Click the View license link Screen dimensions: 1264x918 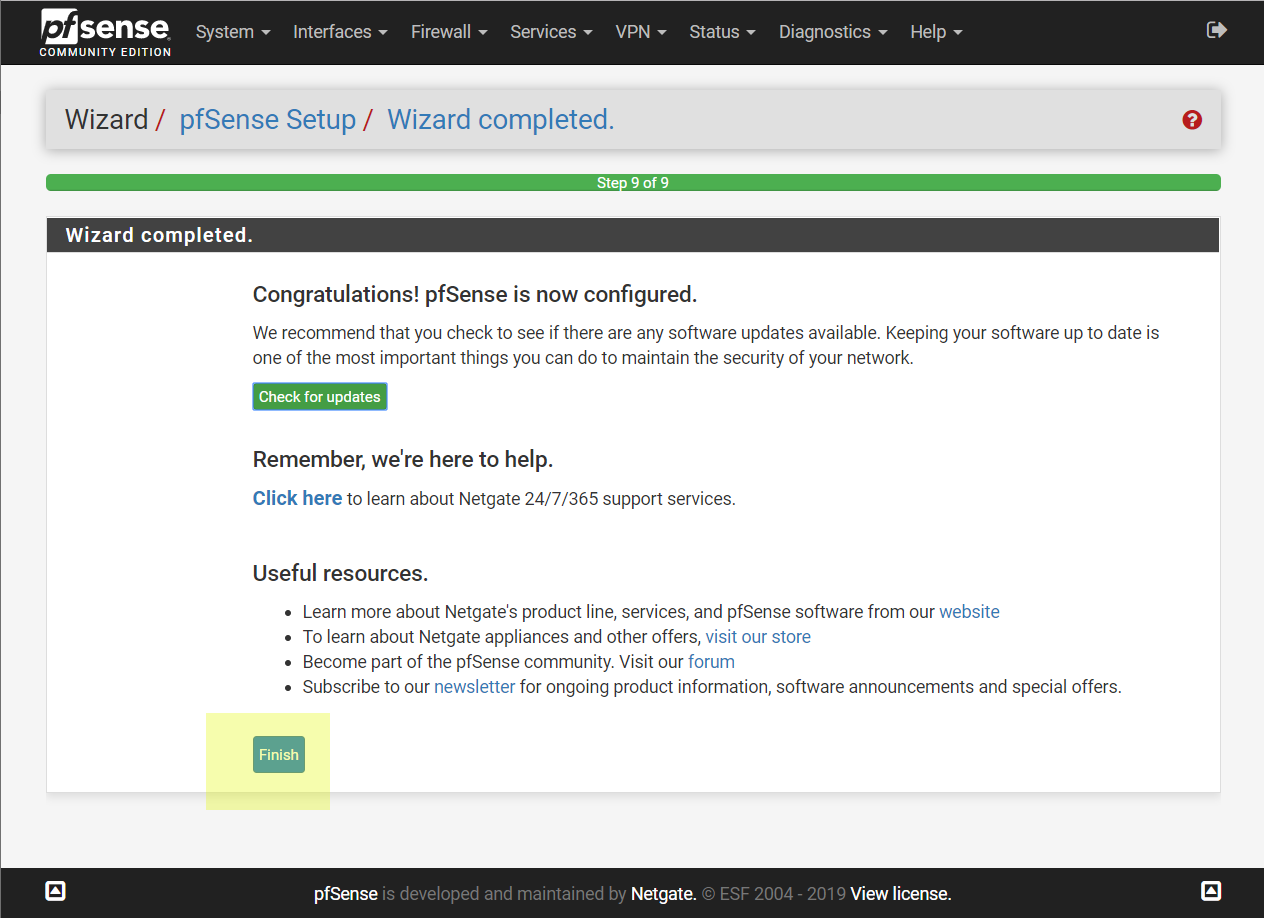(x=901, y=894)
